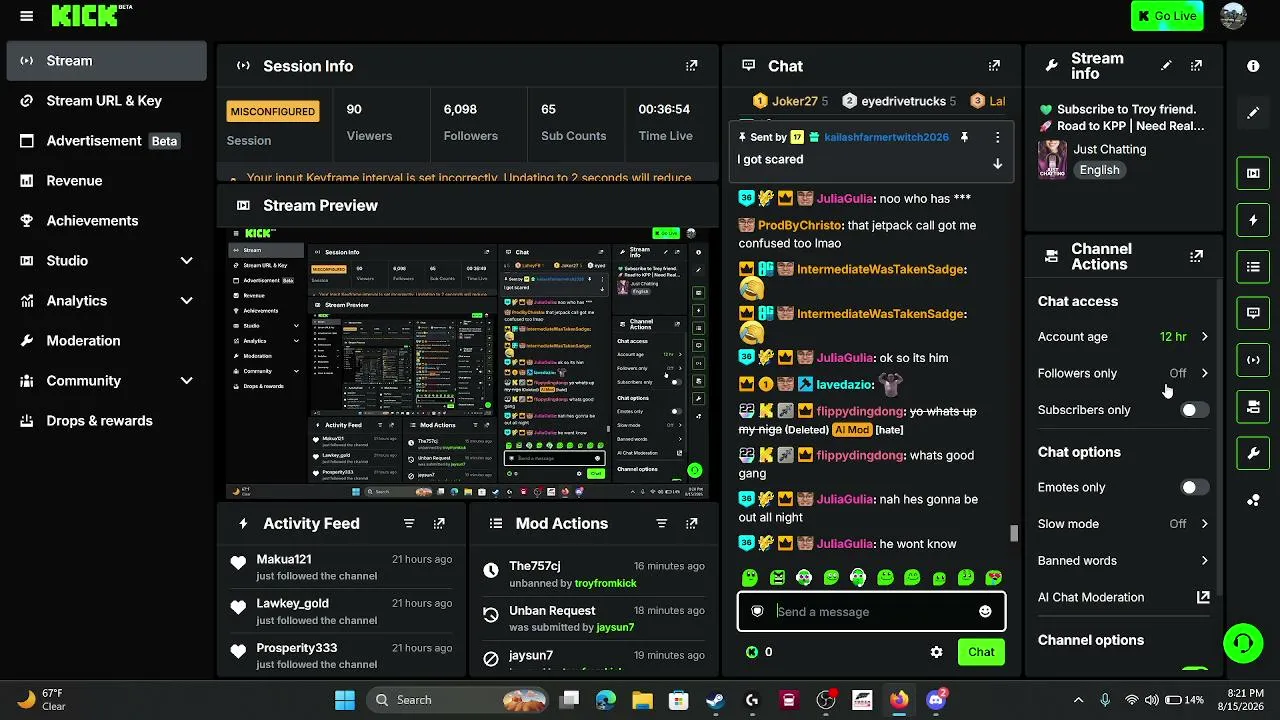Send message with Chat button
The width and height of the screenshot is (1280, 720).
981,652
